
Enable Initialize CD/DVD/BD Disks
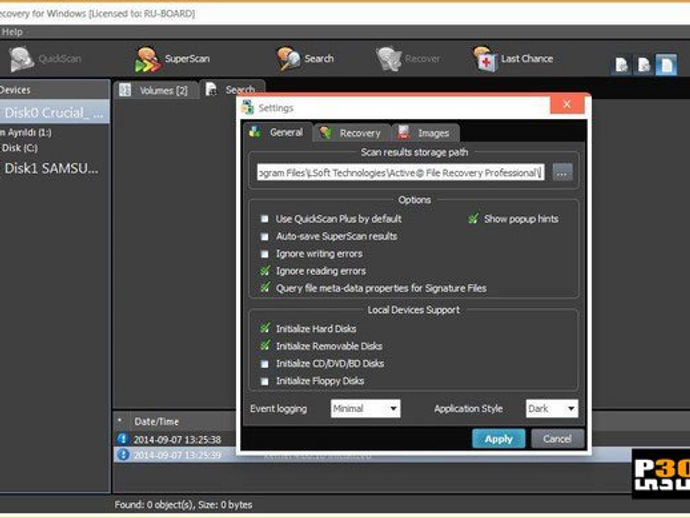coord(264,364)
